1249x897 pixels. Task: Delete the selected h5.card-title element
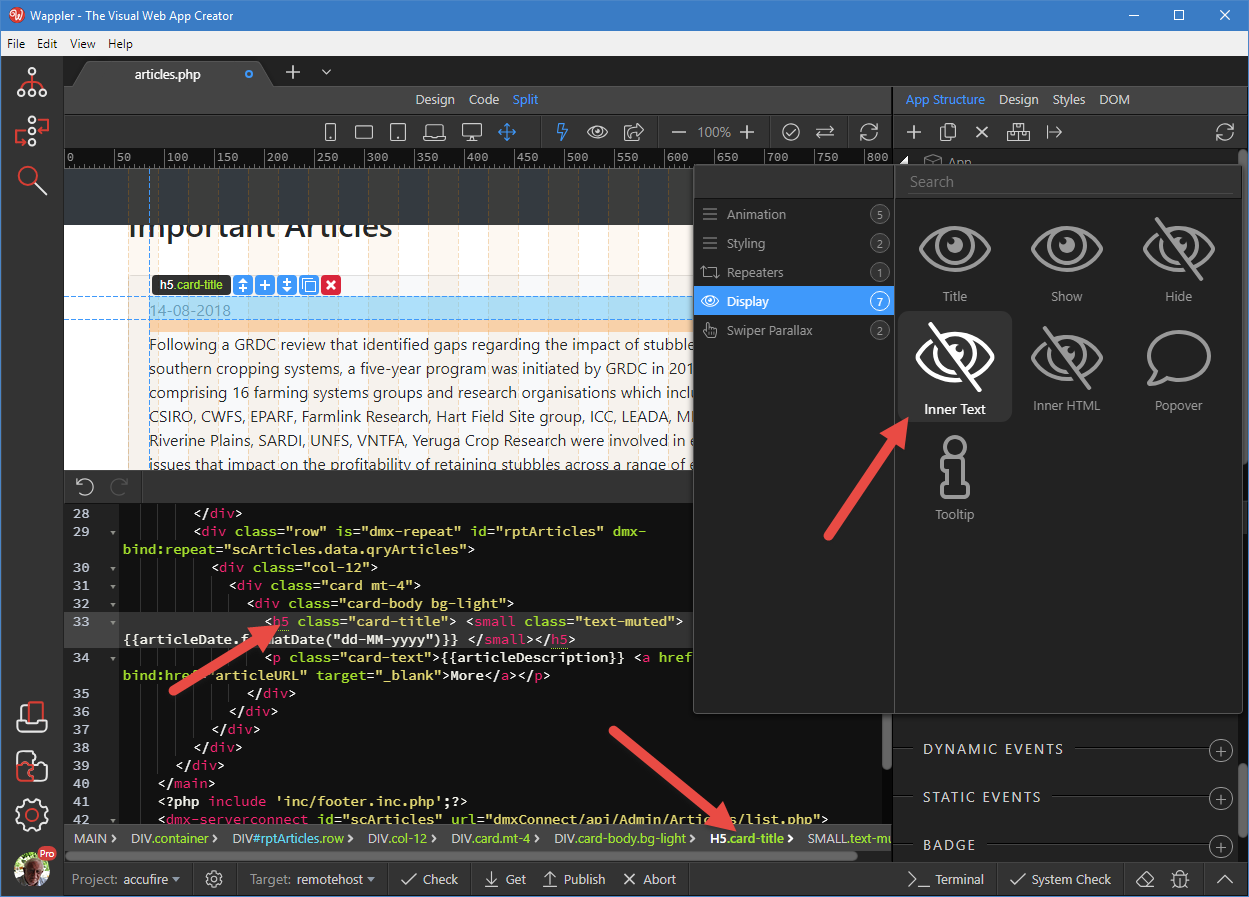coord(331,285)
